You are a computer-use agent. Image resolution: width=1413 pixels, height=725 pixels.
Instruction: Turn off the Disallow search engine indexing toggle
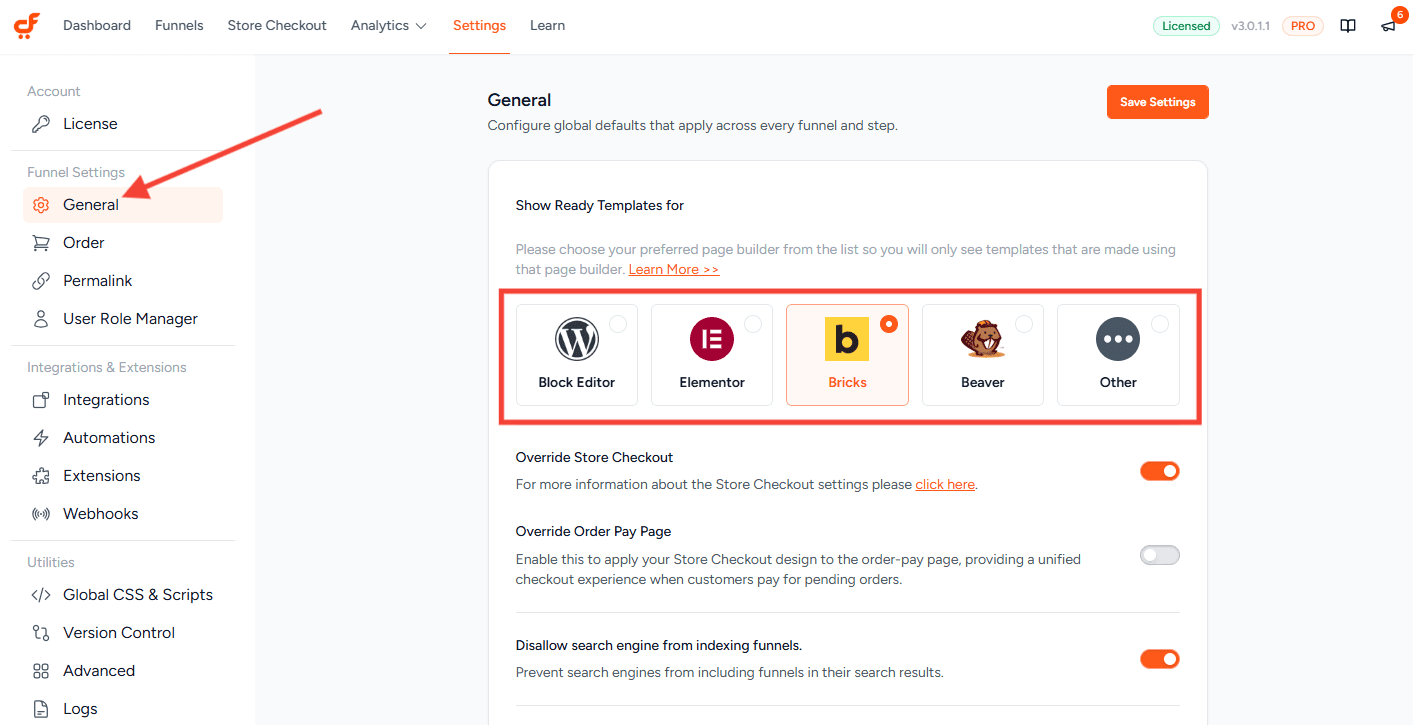[x=1160, y=659]
